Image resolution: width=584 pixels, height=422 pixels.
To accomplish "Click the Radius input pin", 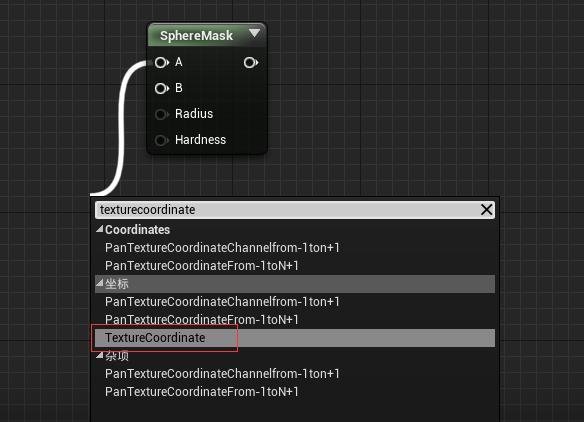I will pyautogui.click(x=161, y=114).
